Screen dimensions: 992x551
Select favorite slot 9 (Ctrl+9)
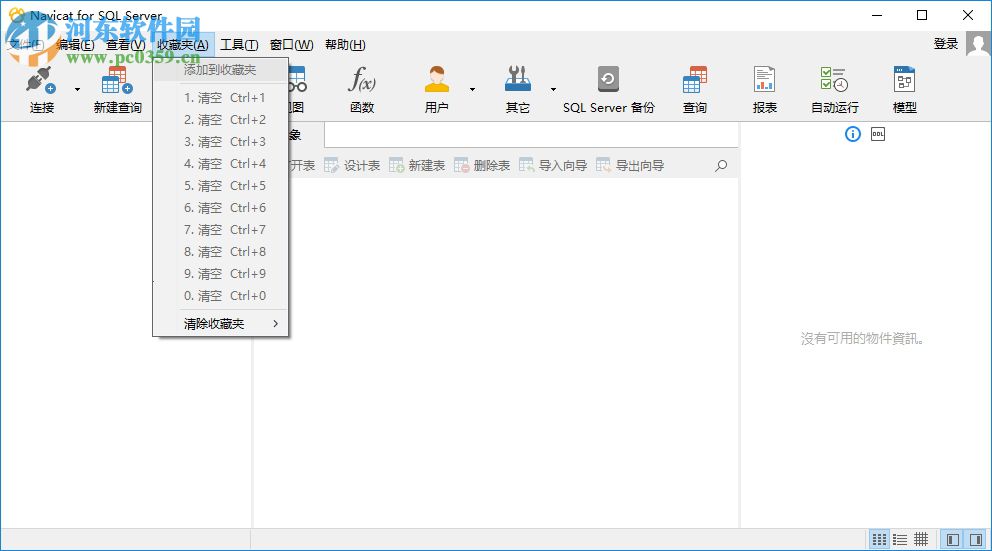220,274
